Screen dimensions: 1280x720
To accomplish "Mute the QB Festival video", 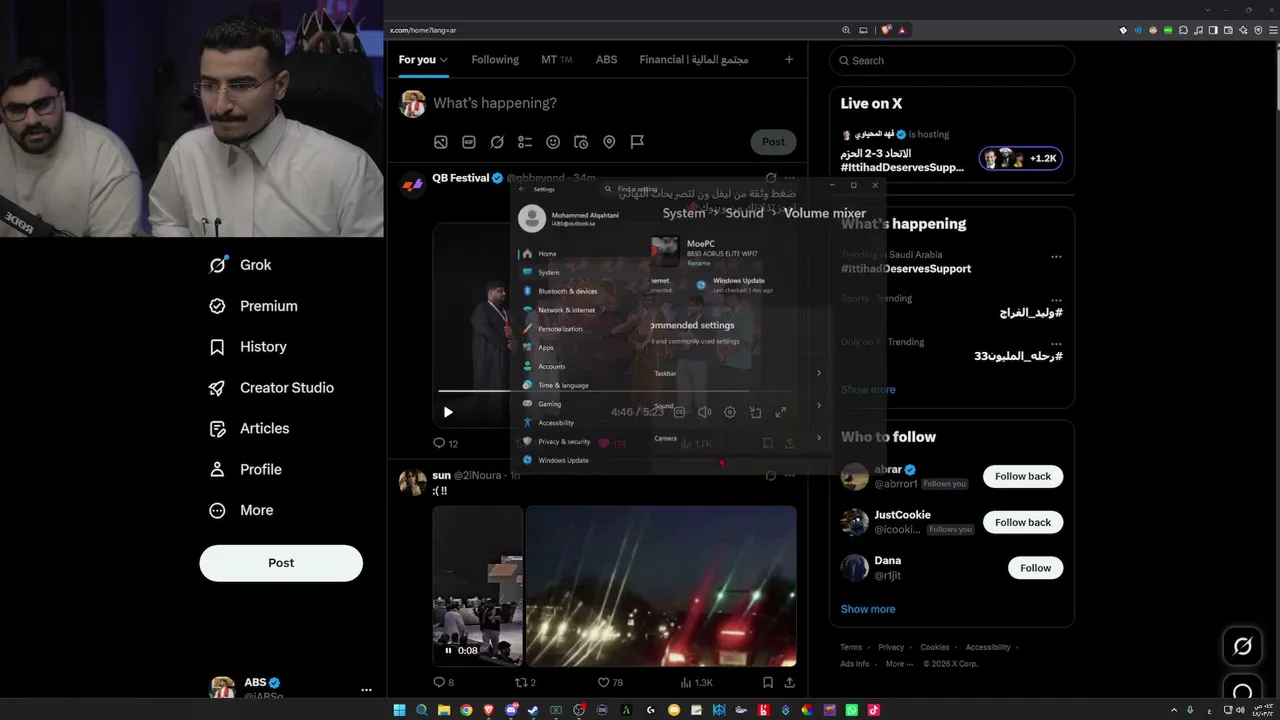I will (x=705, y=412).
